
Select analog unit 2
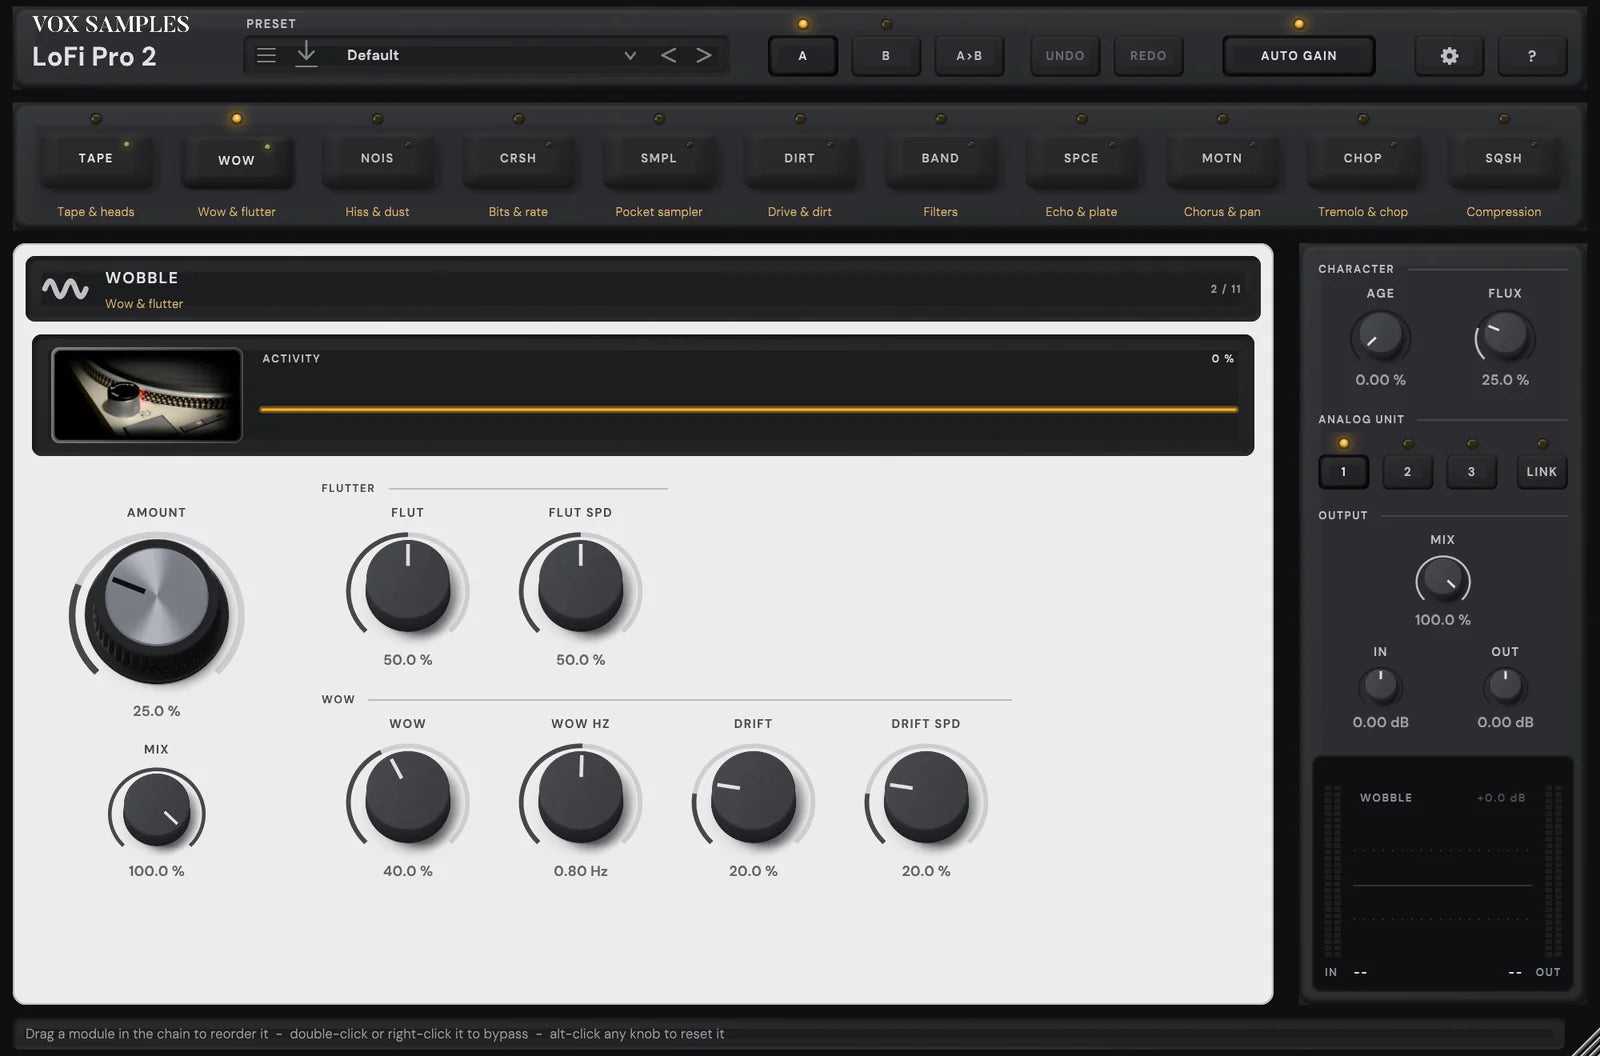coord(1407,472)
